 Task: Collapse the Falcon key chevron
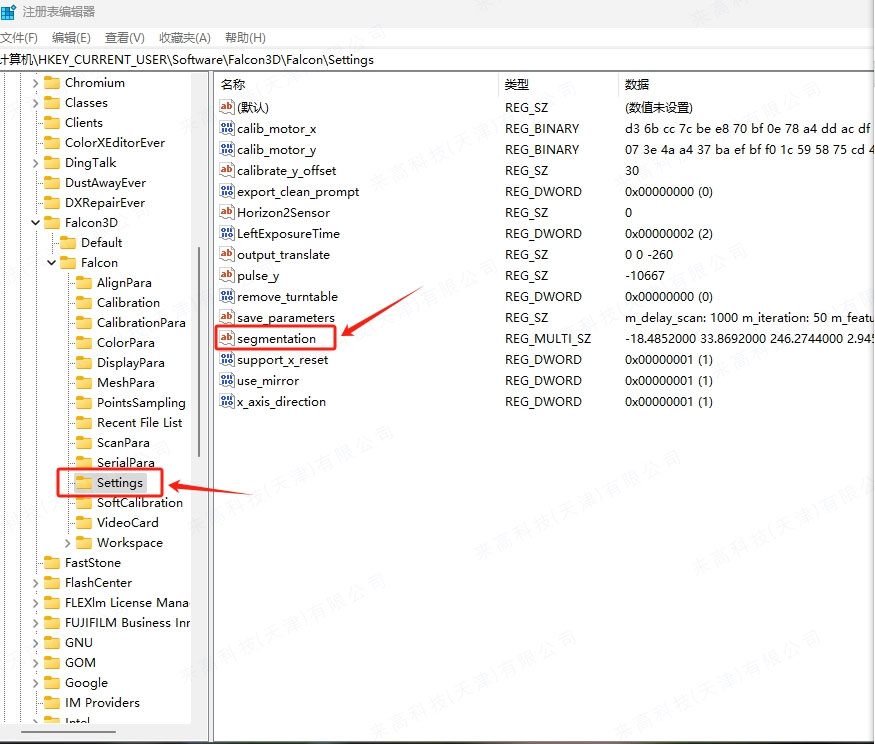point(52,263)
